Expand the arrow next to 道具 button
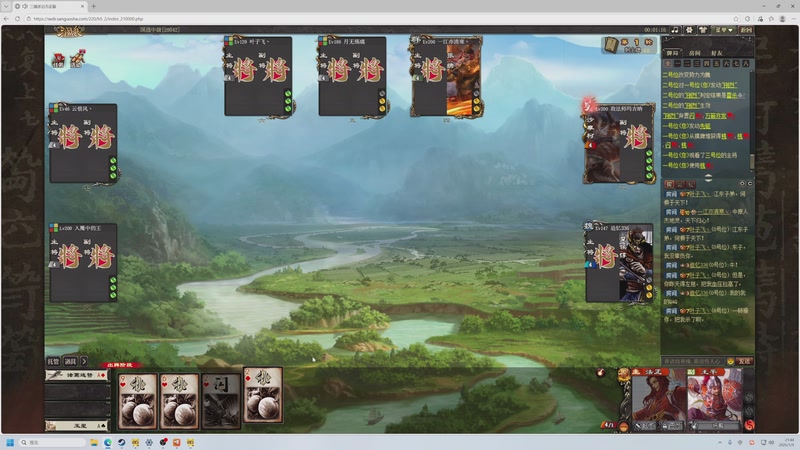Viewport: 800px width, 450px height. coord(84,361)
